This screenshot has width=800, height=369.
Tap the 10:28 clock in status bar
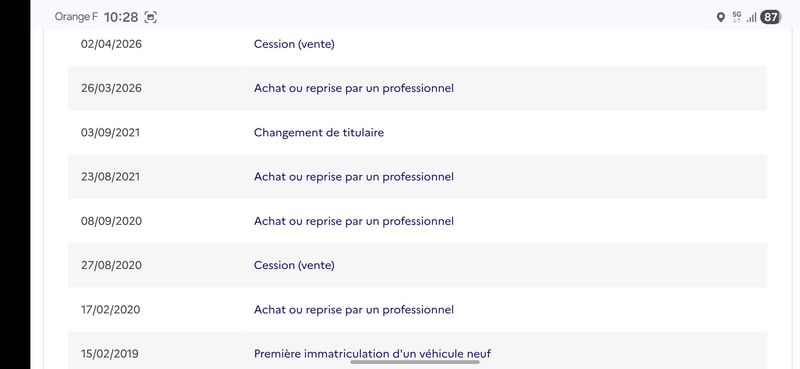(121, 17)
